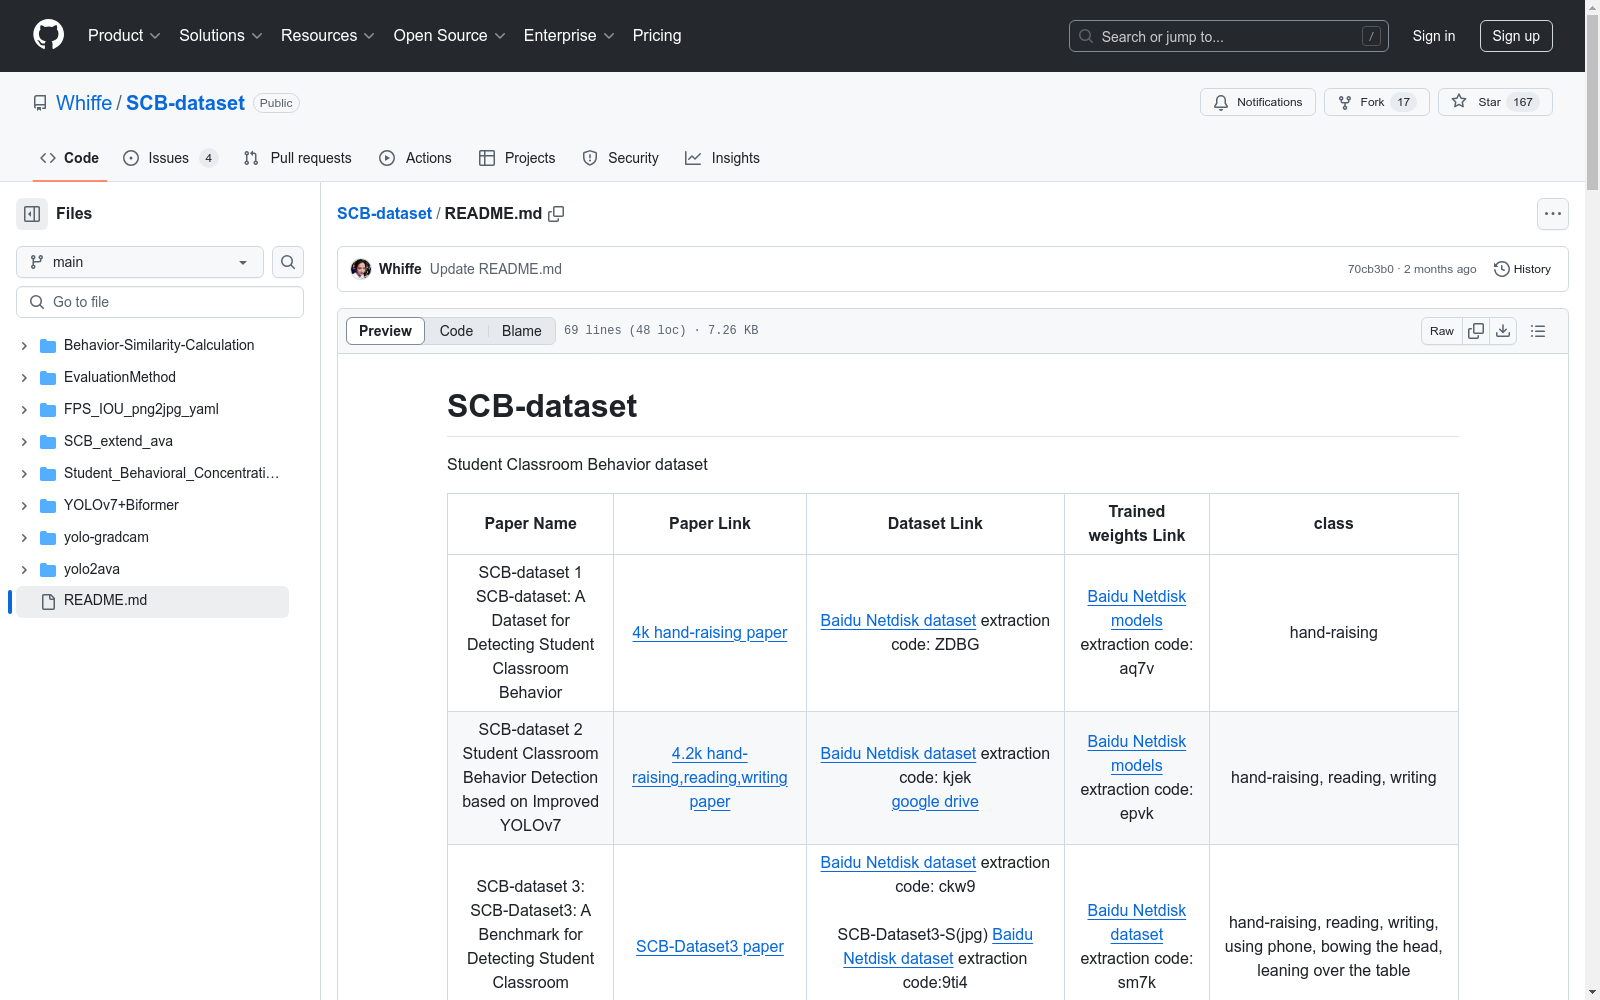Switch to Preview view mode
Viewport: 1600px width, 1000px height.
[x=385, y=331]
